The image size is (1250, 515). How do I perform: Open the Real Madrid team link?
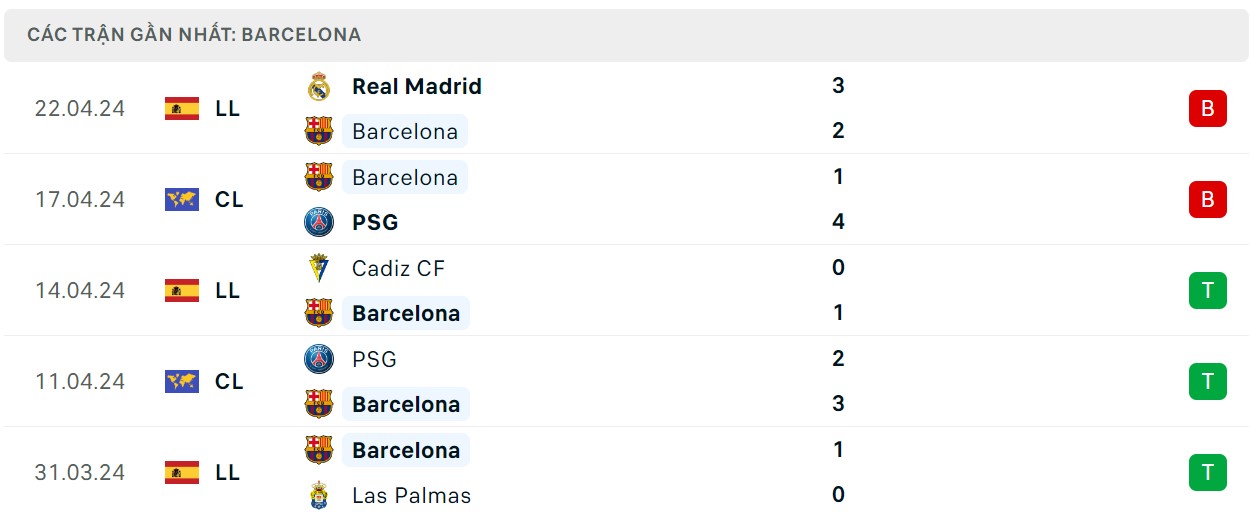[x=416, y=87]
